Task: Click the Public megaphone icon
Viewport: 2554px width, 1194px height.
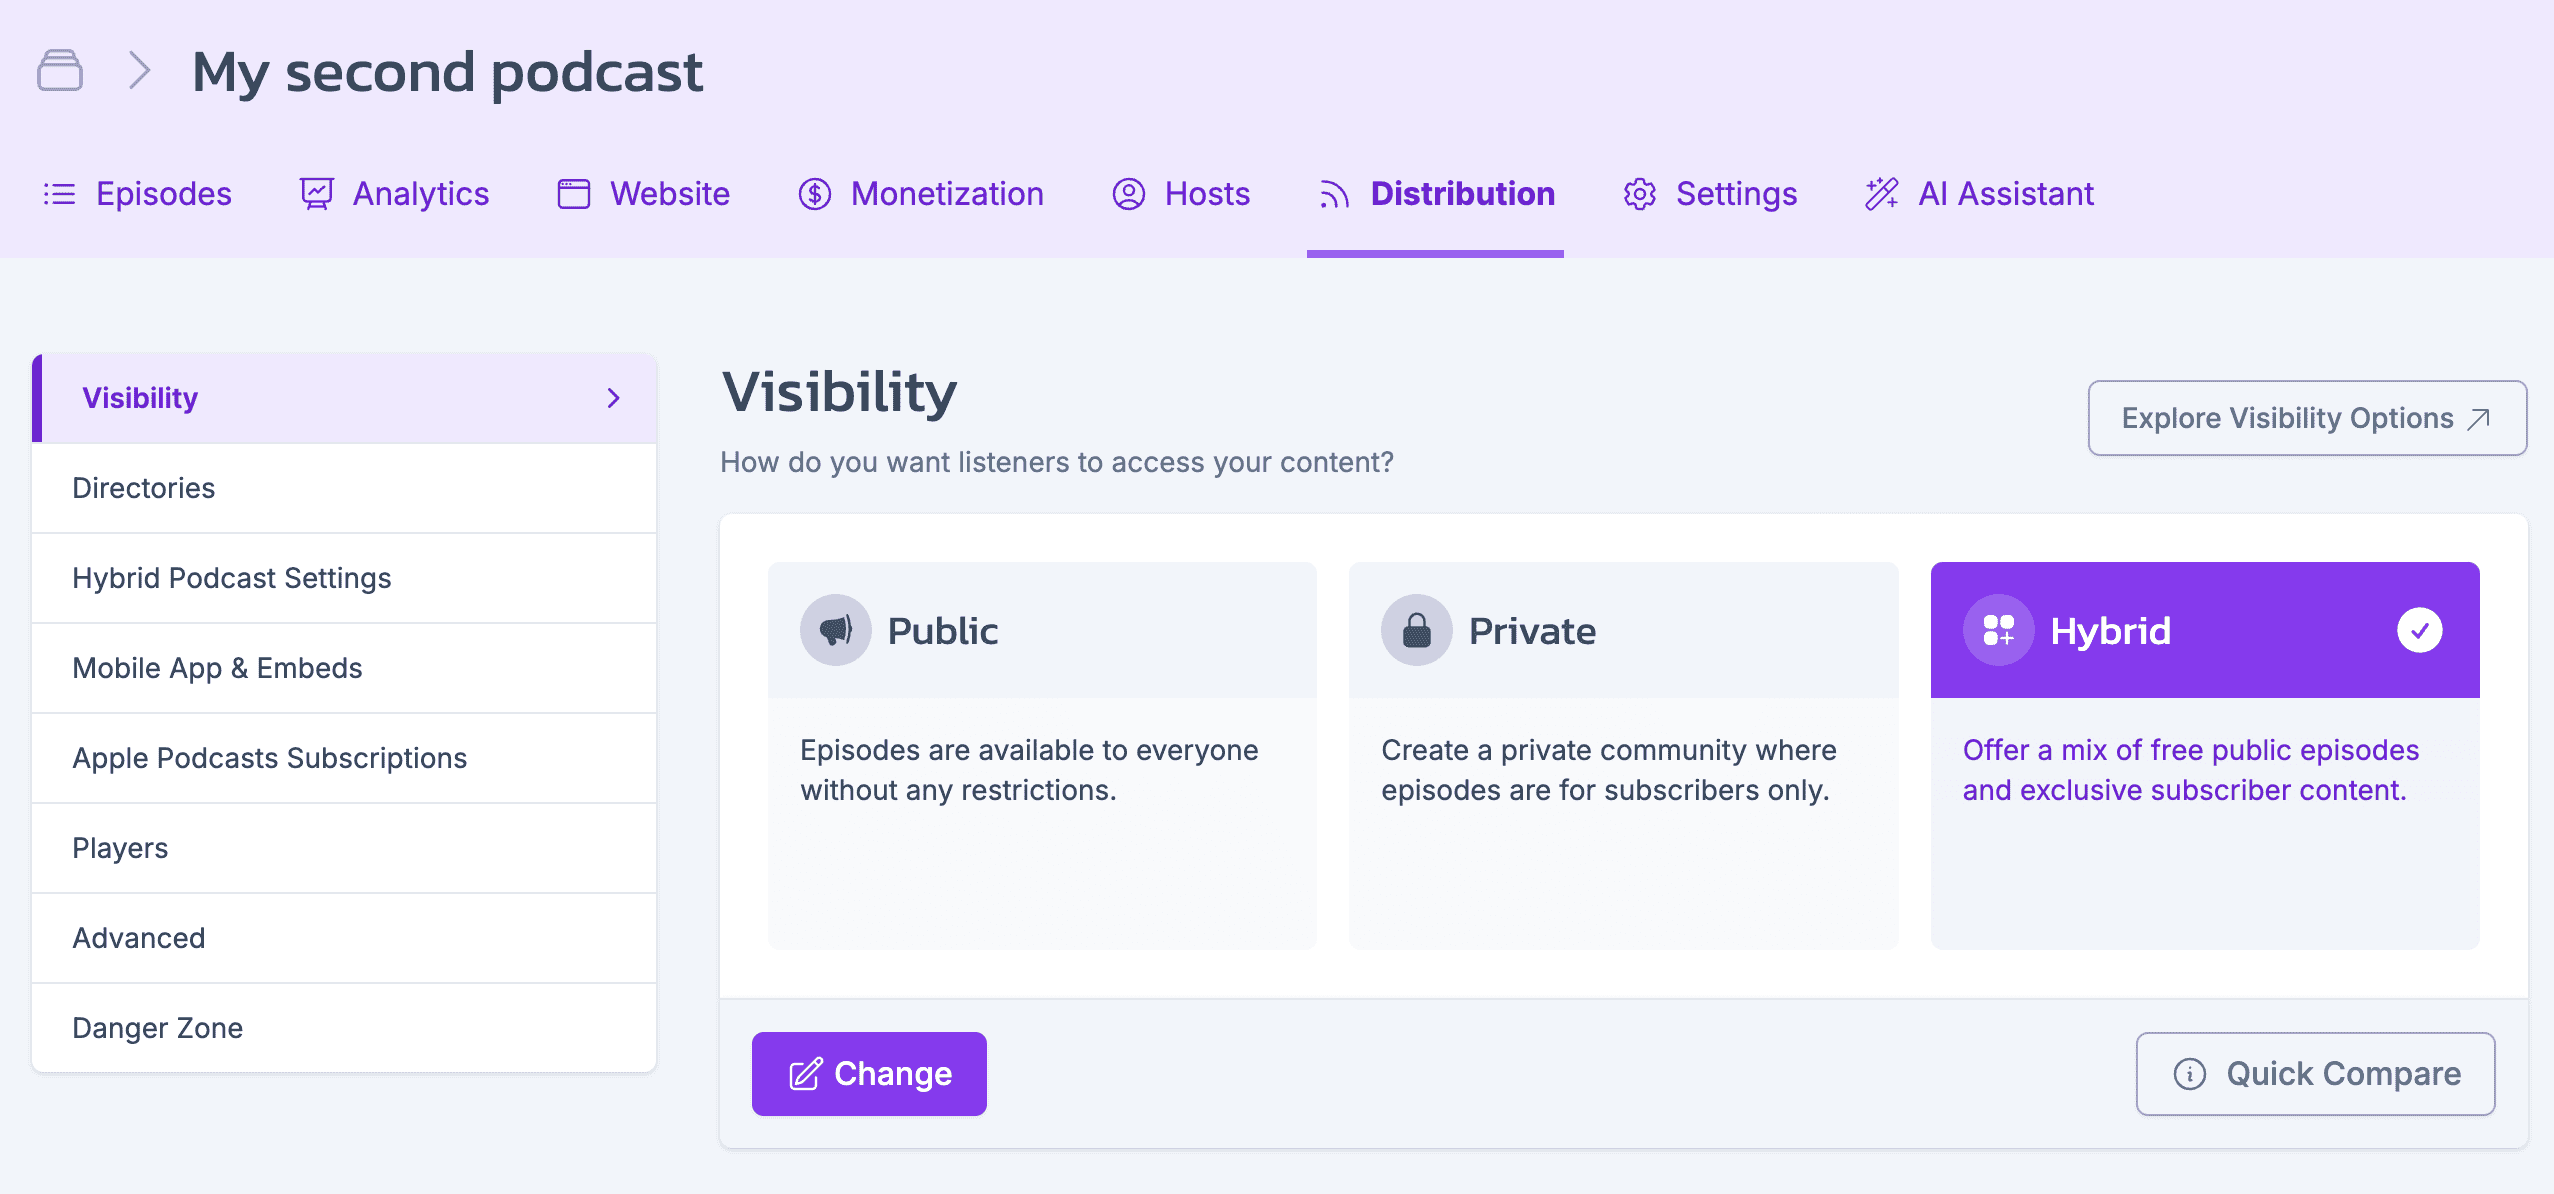Action: pos(836,630)
